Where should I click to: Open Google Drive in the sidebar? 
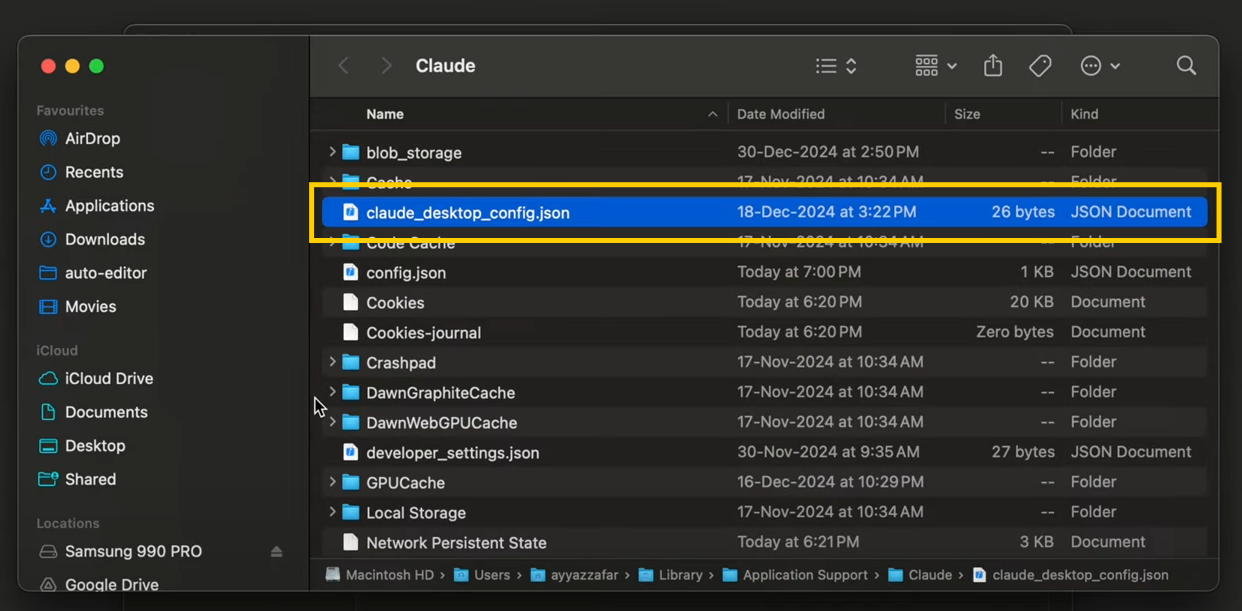(x=112, y=584)
